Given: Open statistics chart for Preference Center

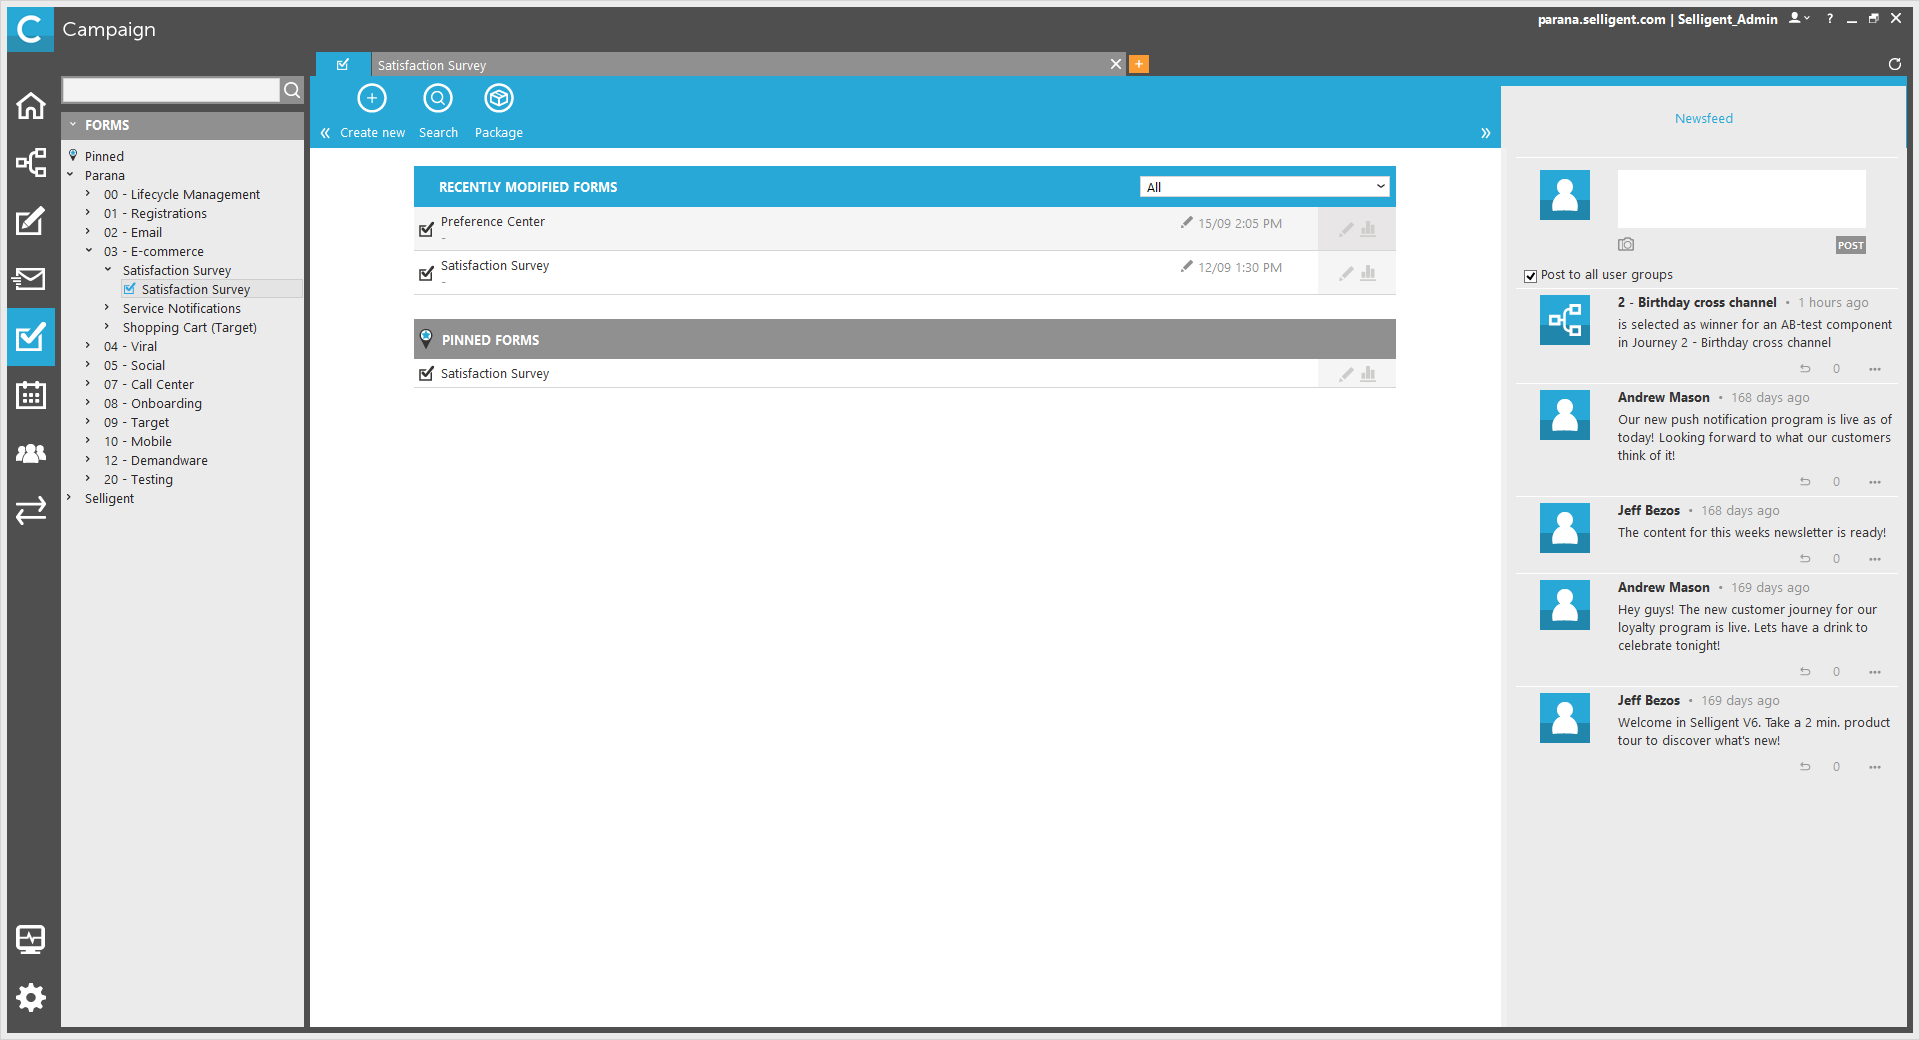Looking at the screenshot, I should click(x=1368, y=229).
